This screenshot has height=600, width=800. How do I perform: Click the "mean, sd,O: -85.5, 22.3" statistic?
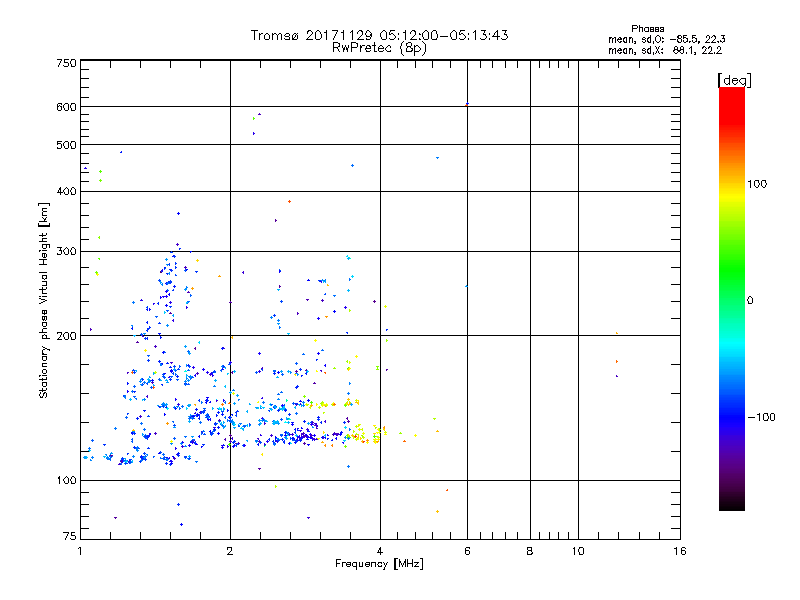tap(666, 39)
